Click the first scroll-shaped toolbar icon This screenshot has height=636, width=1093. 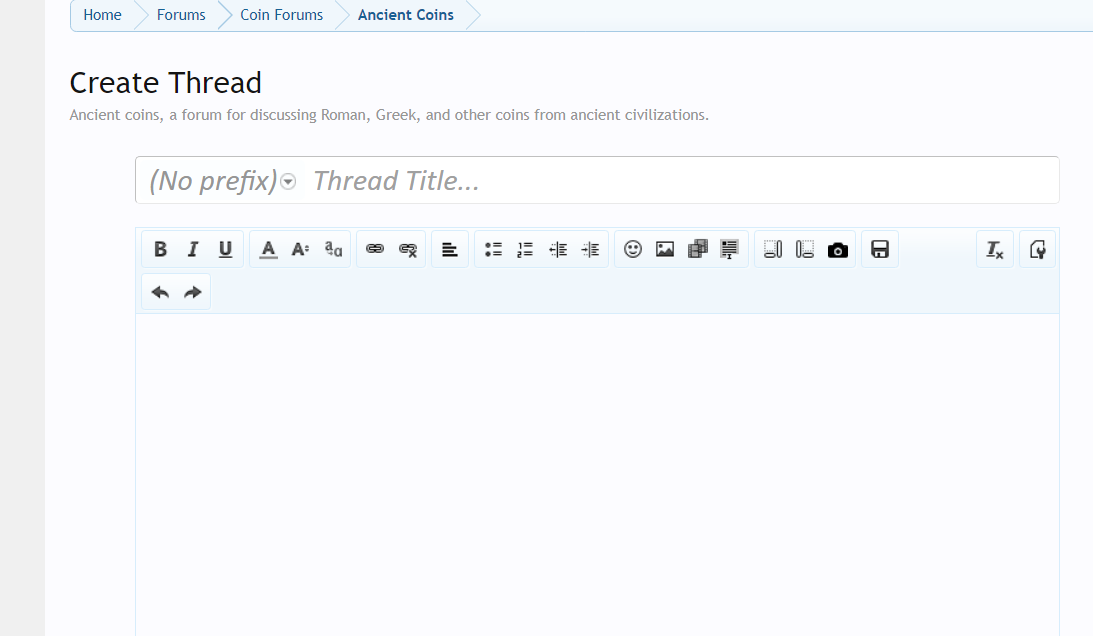(772, 250)
